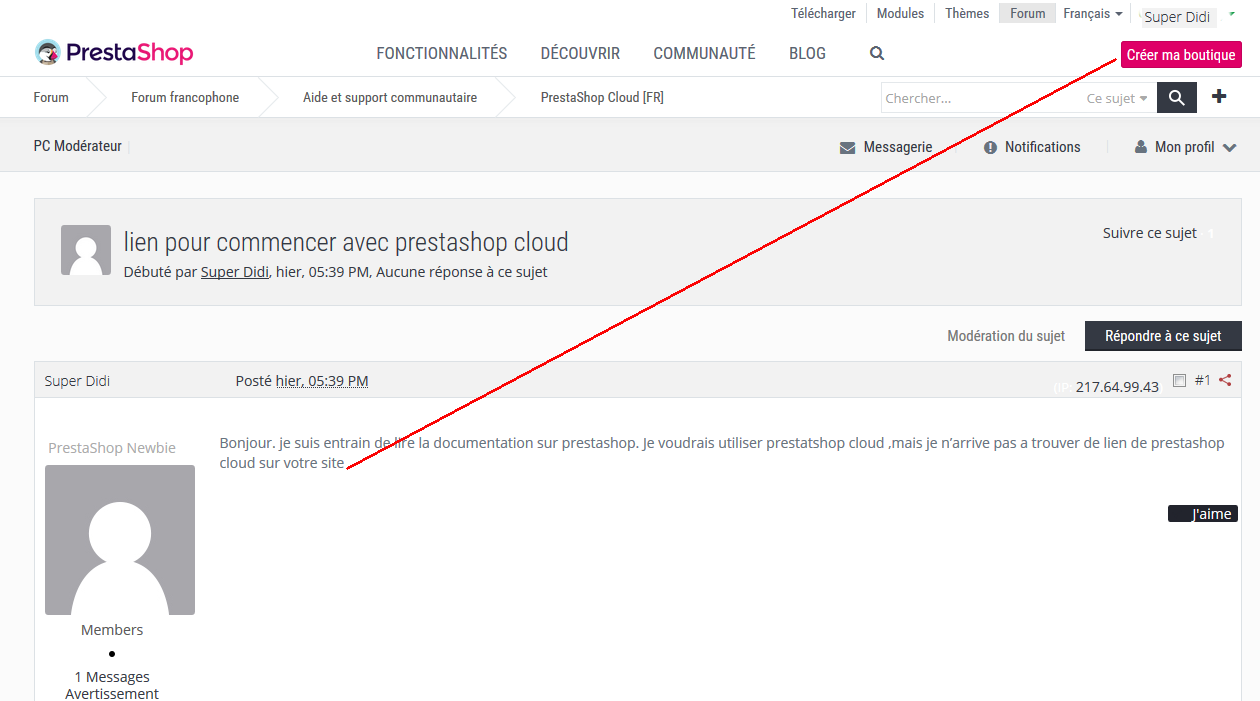Open PrestaShop Cloud [FR] breadcrumb
This screenshot has width=1260, height=701.
click(602, 98)
